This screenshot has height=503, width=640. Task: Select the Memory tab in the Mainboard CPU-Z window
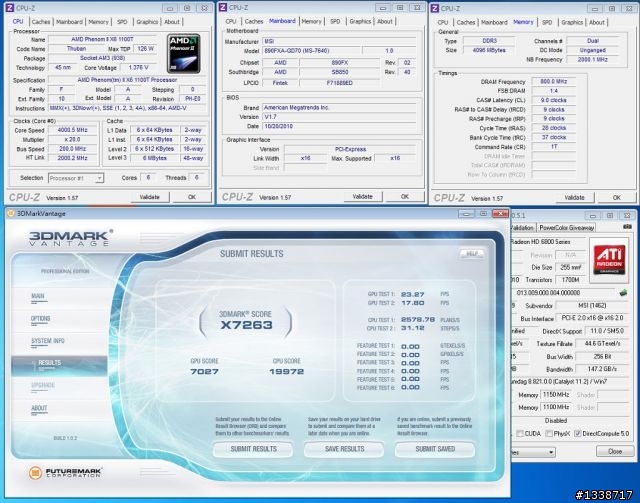click(311, 21)
